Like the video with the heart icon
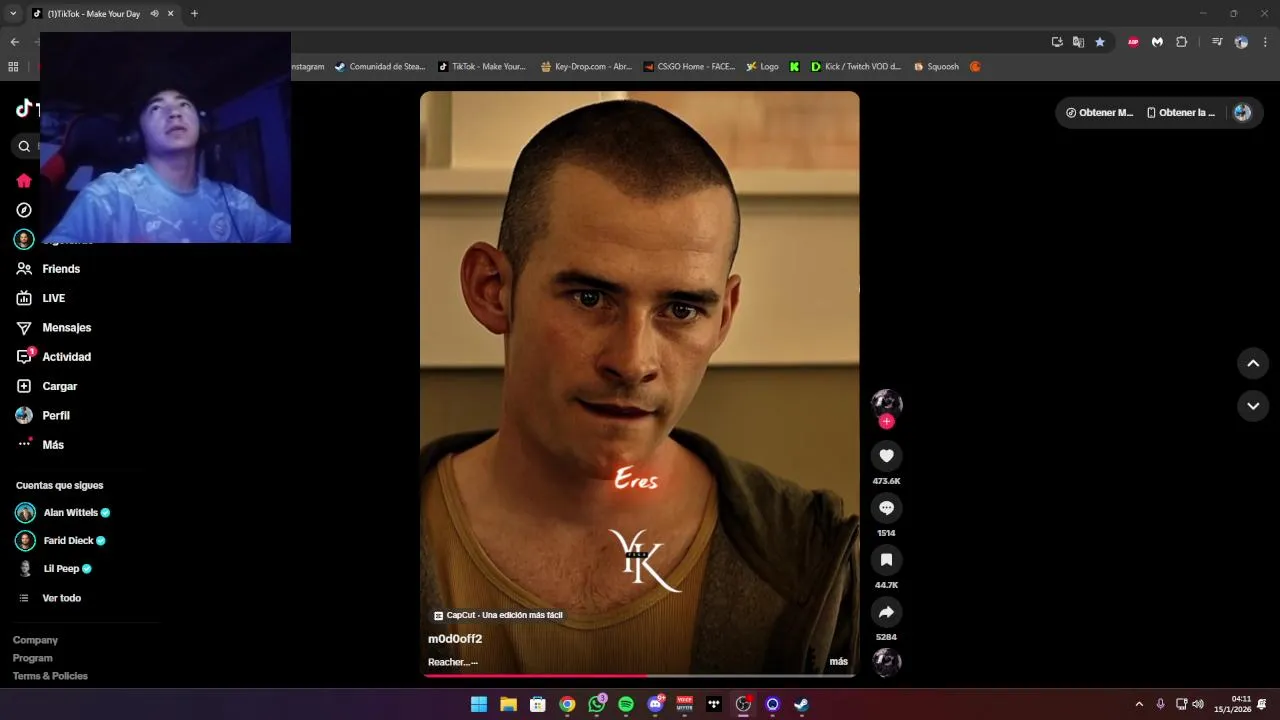This screenshot has width=1280, height=720. [886, 456]
